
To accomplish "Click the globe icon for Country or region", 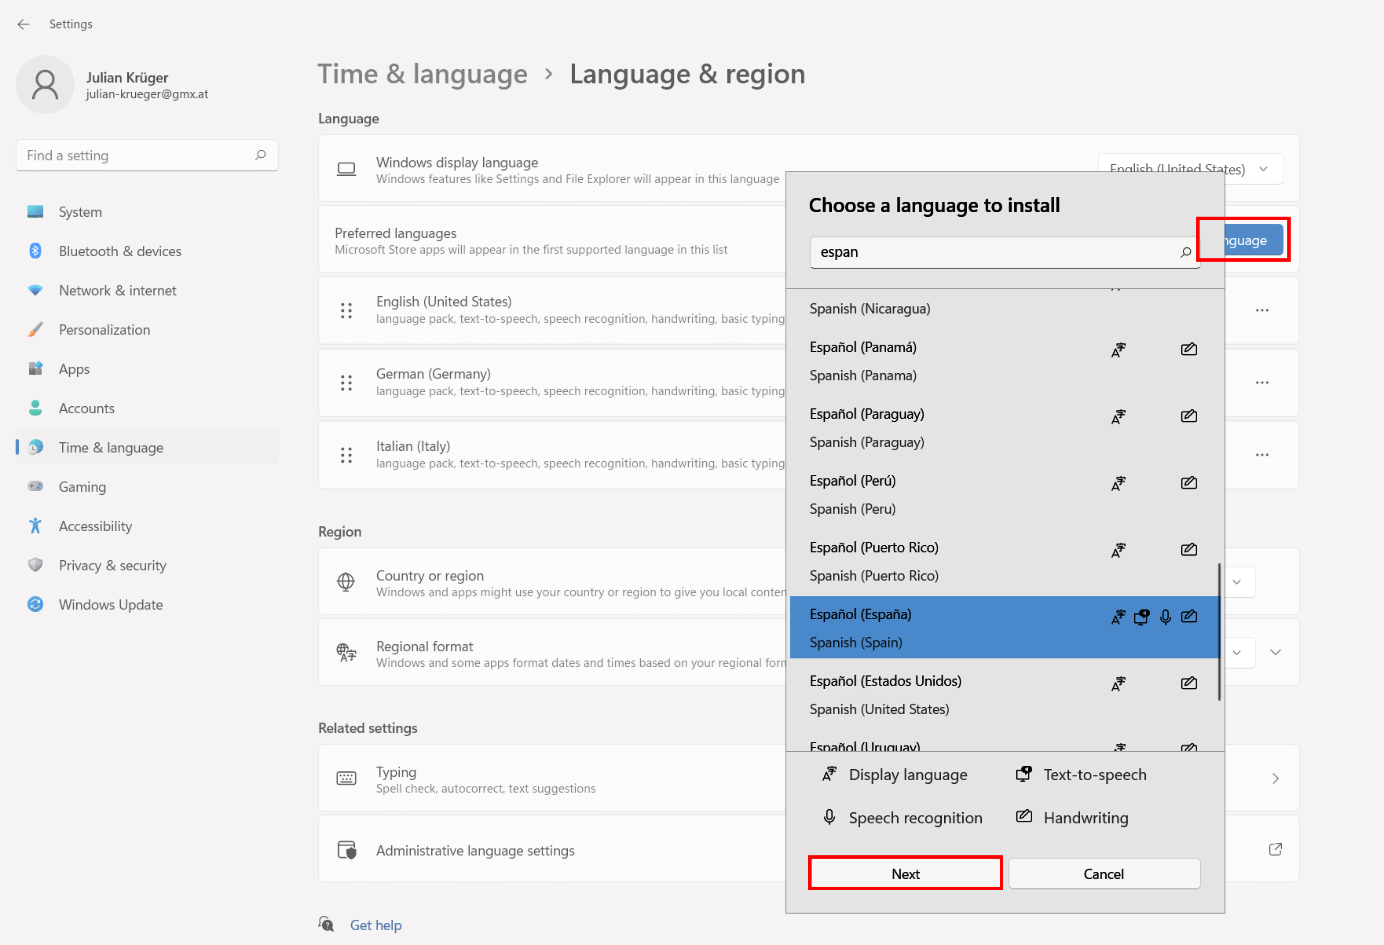I will (x=346, y=581).
